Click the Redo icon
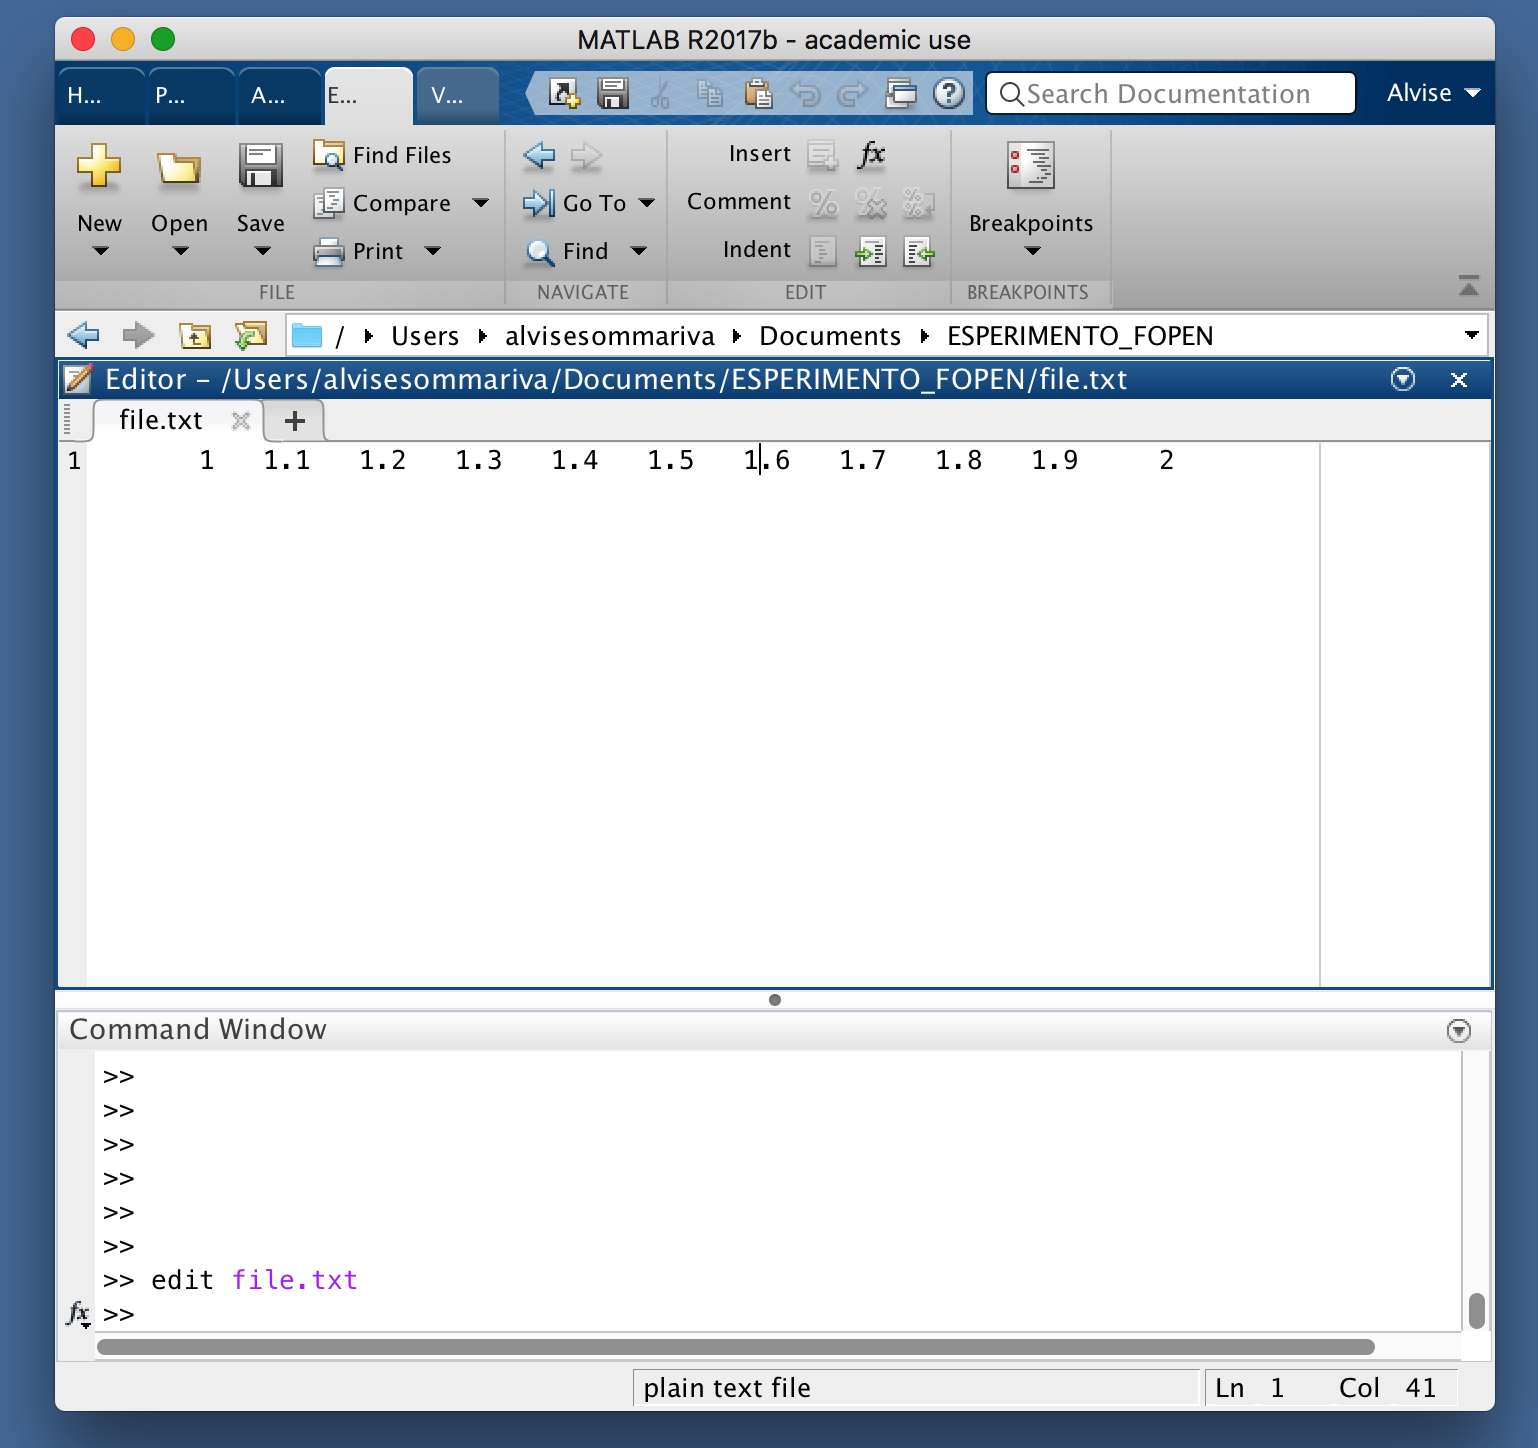Image resolution: width=1538 pixels, height=1448 pixels. point(852,94)
